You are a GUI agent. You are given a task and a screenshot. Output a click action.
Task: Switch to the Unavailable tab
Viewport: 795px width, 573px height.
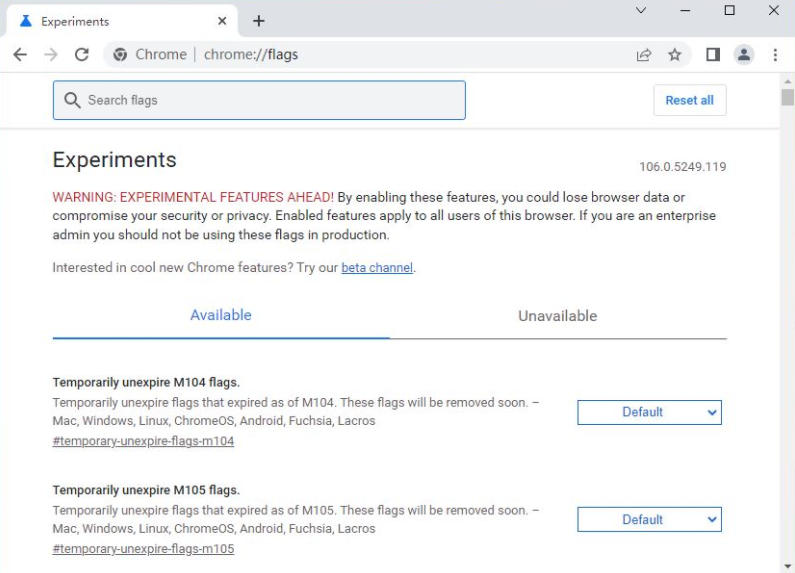(x=558, y=316)
